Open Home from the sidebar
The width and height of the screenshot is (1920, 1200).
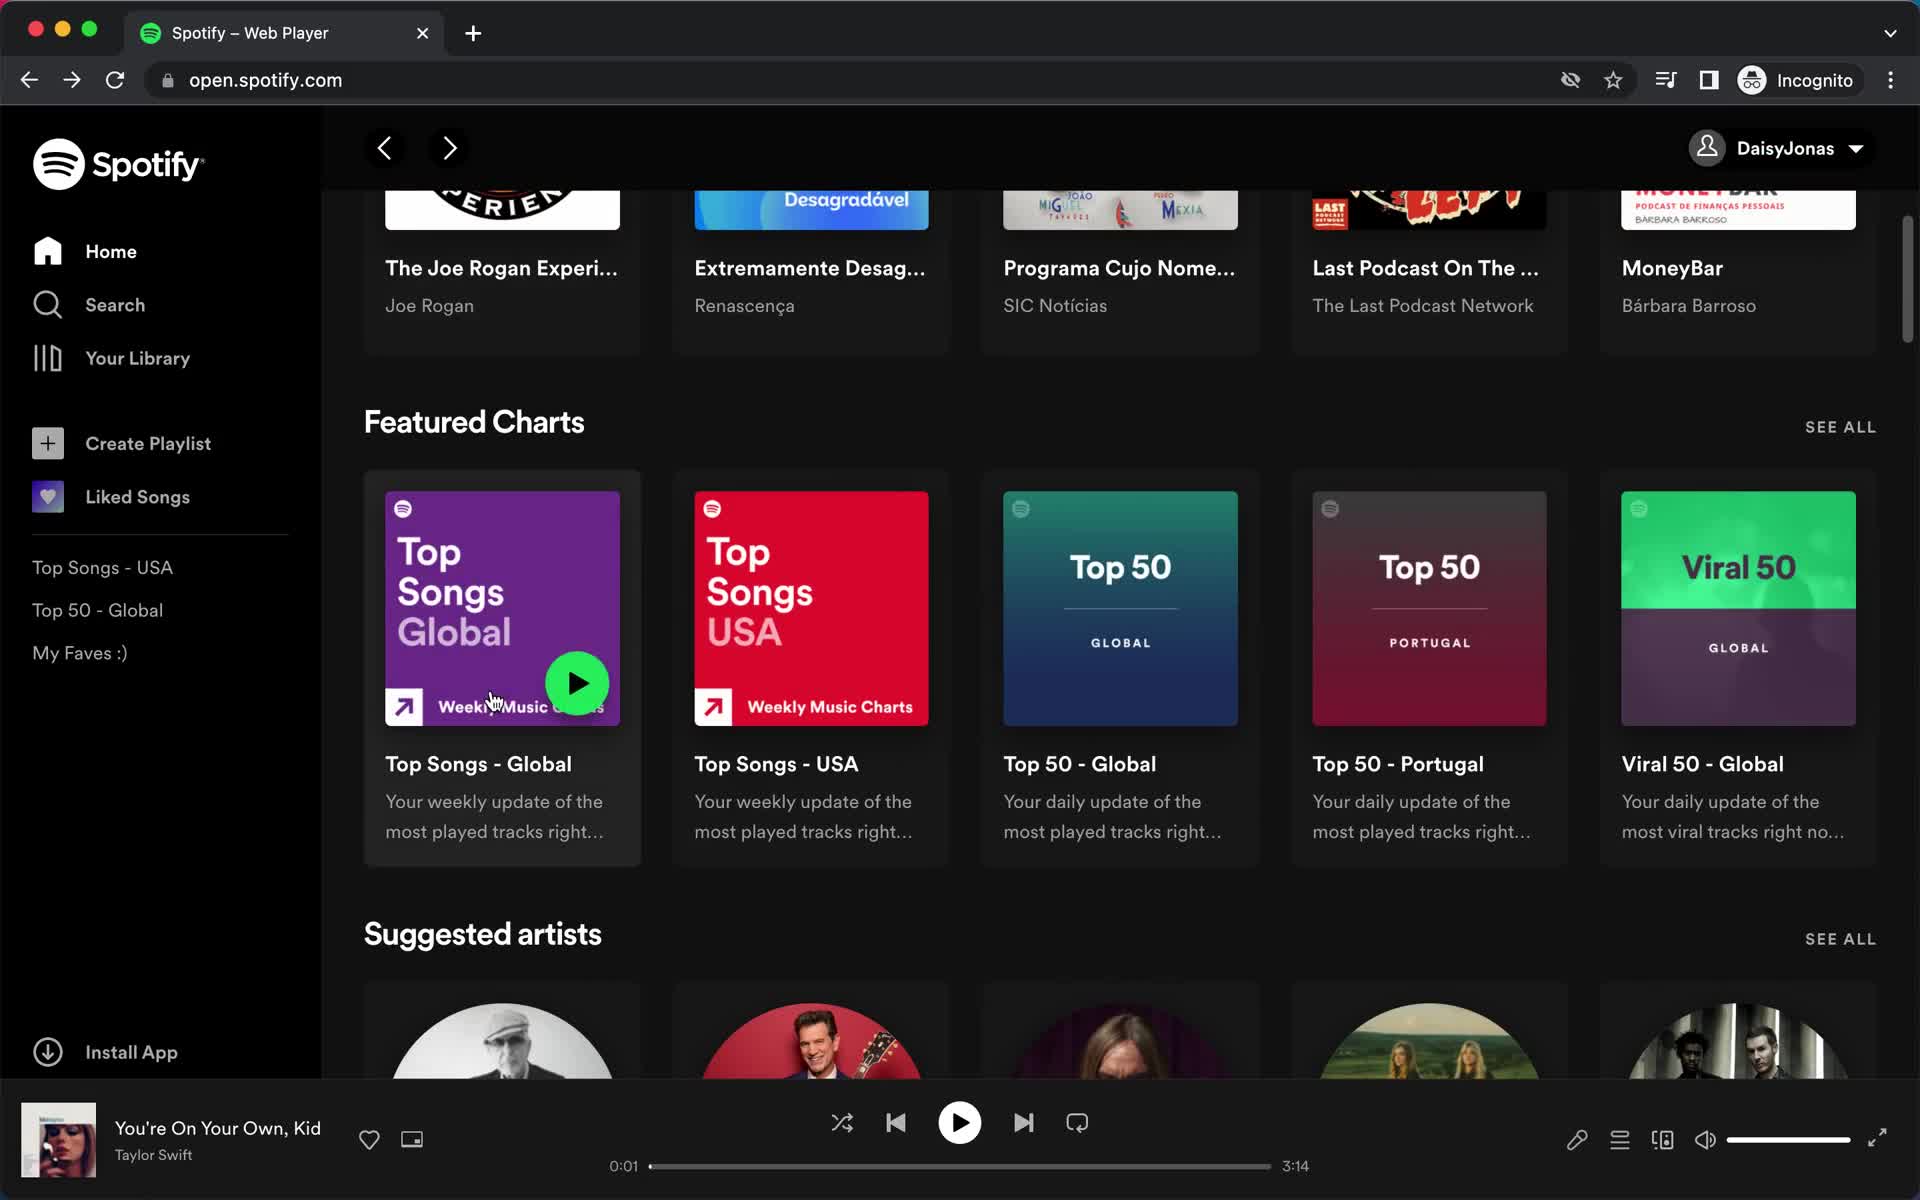coord(84,251)
